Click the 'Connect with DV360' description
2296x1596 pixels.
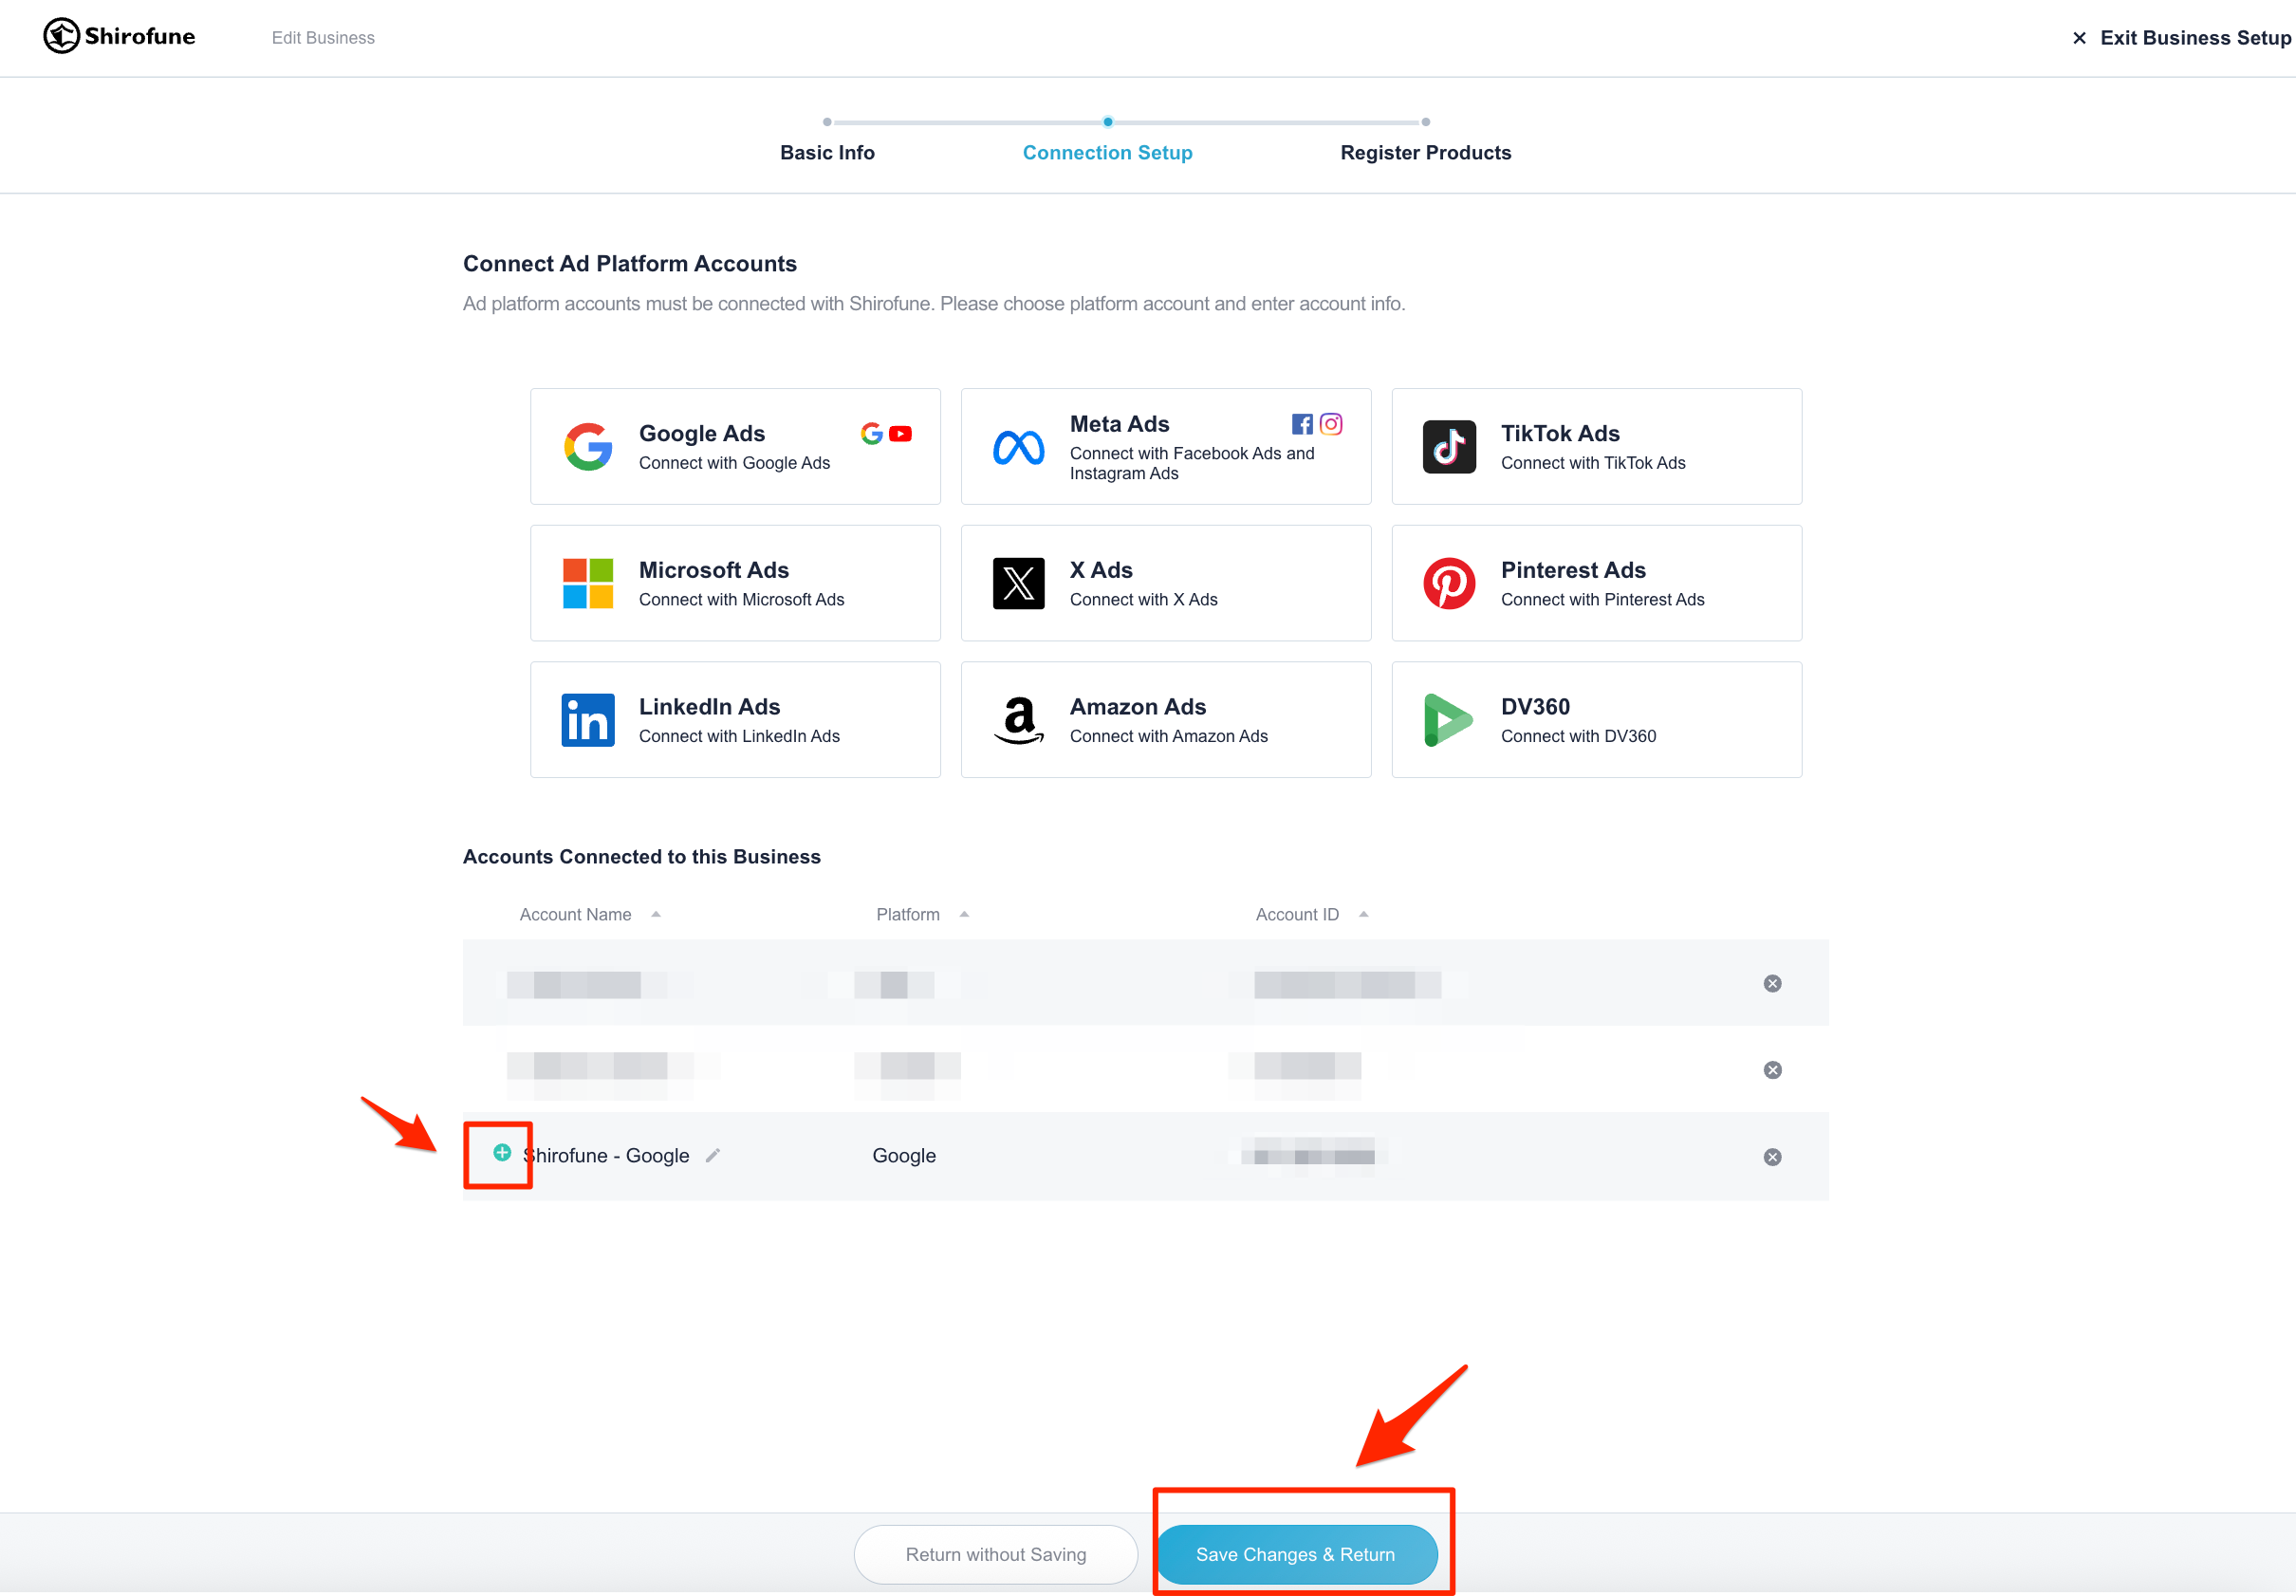click(x=1578, y=736)
